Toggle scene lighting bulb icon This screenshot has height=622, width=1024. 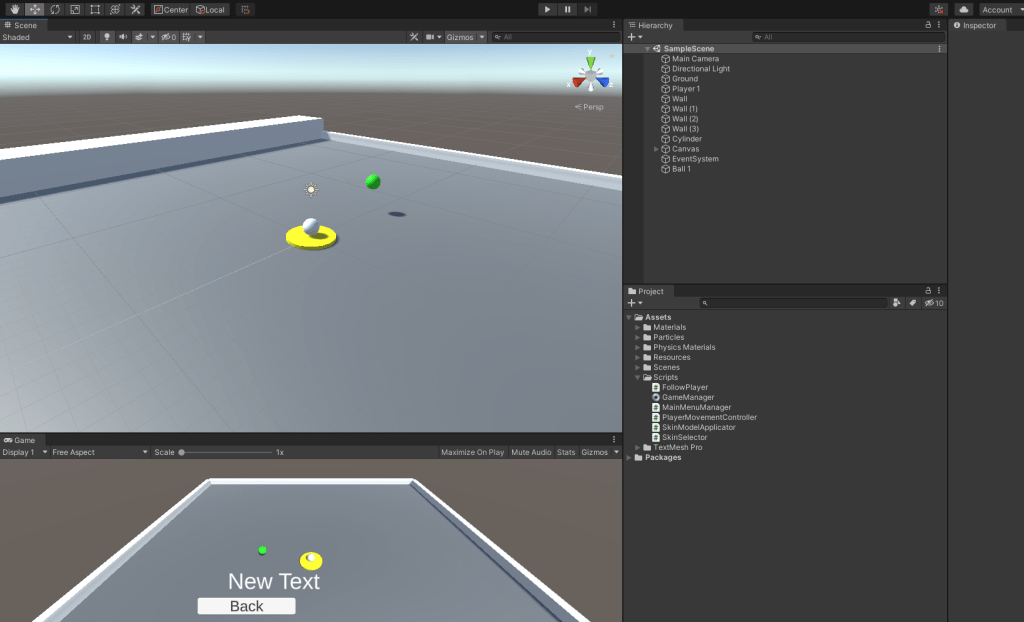tap(107, 37)
